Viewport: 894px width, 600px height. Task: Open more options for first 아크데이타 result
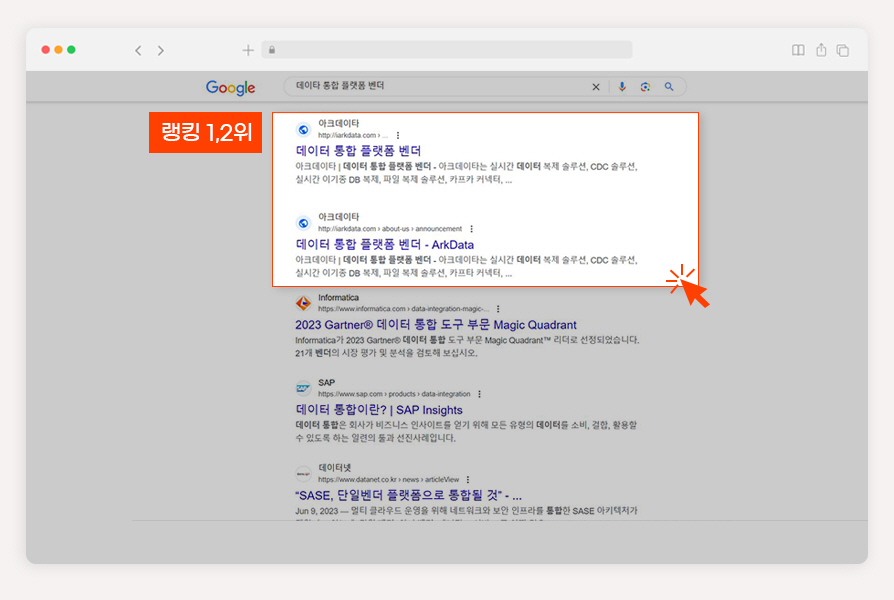point(398,135)
